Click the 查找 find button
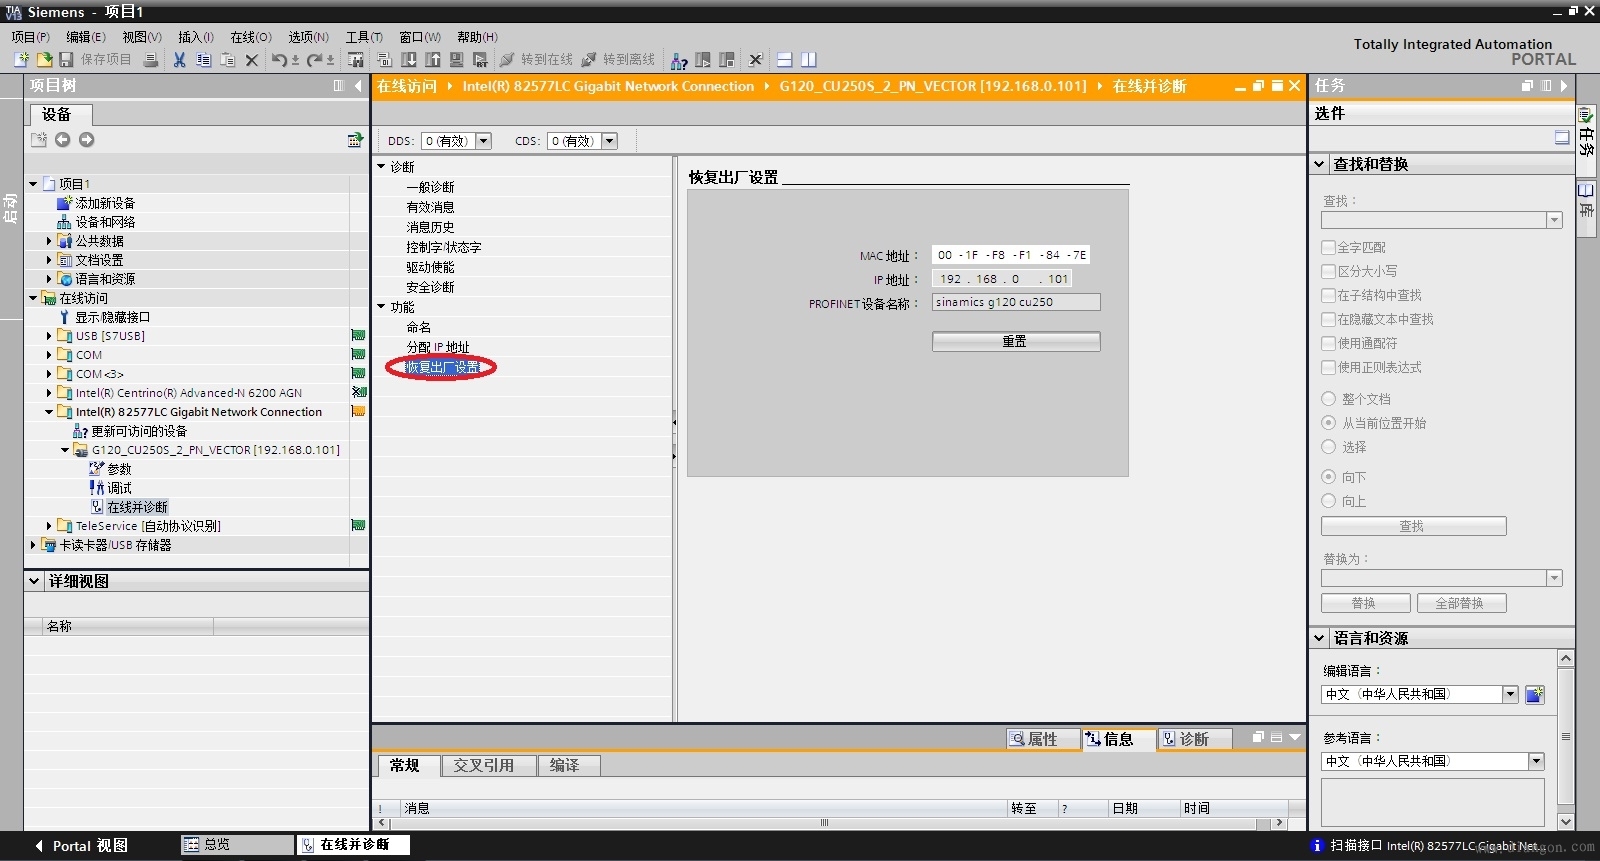Image resolution: width=1600 pixels, height=861 pixels. coord(1413,526)
